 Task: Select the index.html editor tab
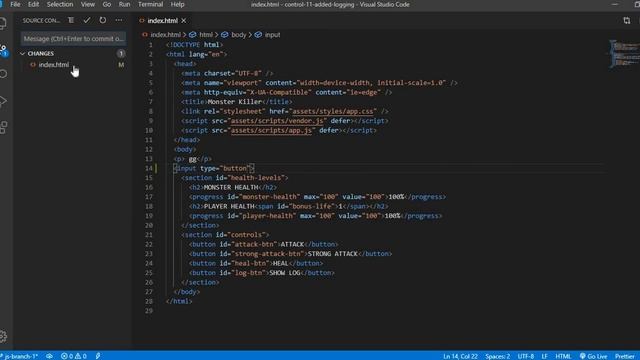162,20
